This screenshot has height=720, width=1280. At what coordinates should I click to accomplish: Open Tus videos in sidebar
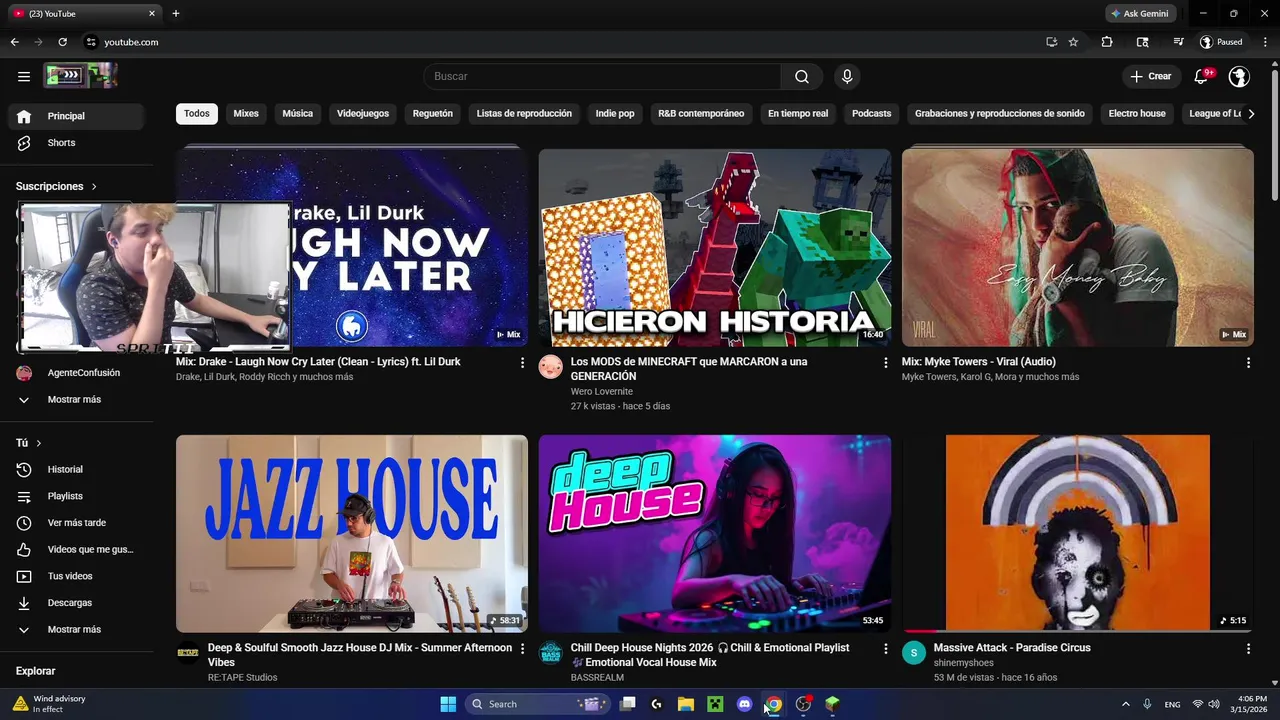[x=76, y=576]
